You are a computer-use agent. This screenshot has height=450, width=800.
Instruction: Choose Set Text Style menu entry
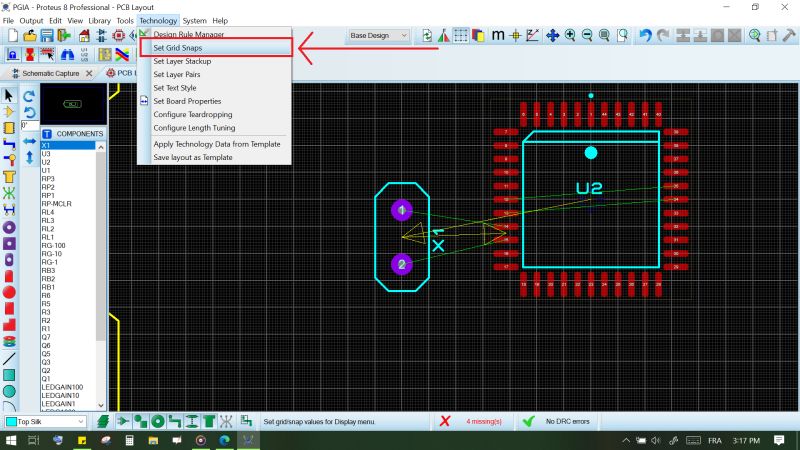pos(215,88)
